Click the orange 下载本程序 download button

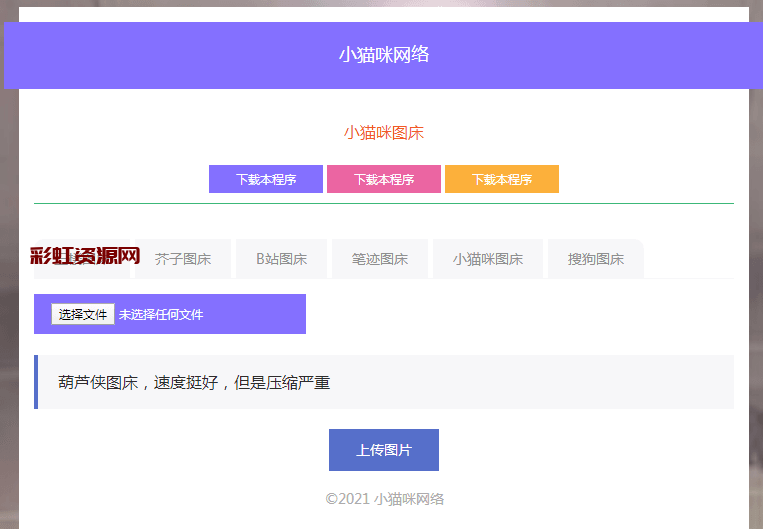click(x=502, y=179)
